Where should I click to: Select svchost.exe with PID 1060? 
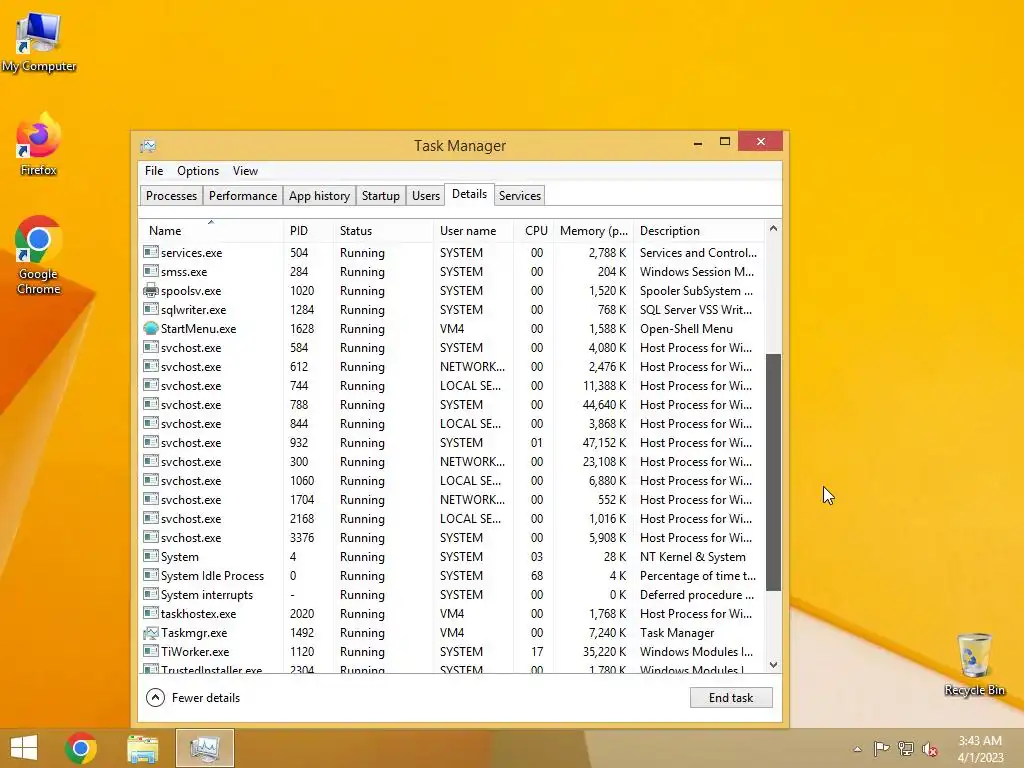coord(453,481)
